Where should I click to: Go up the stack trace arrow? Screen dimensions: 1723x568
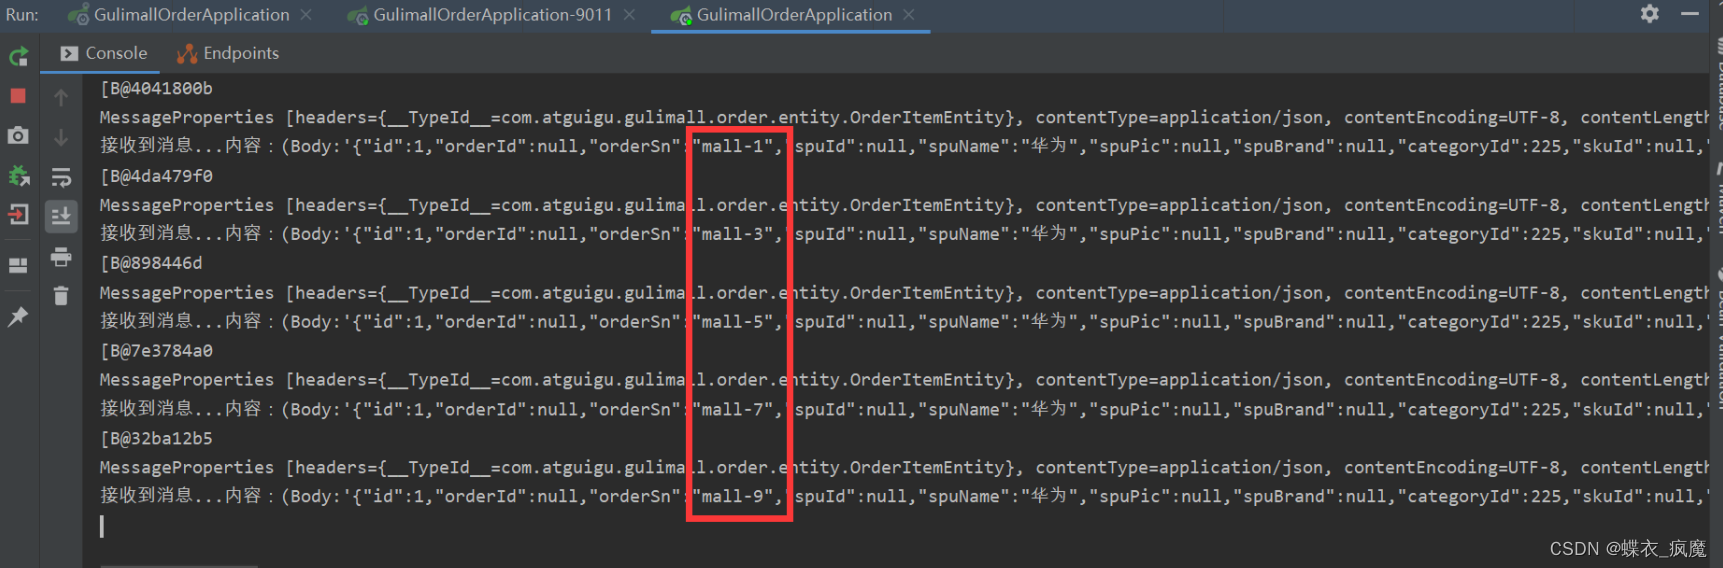(61, 97)
